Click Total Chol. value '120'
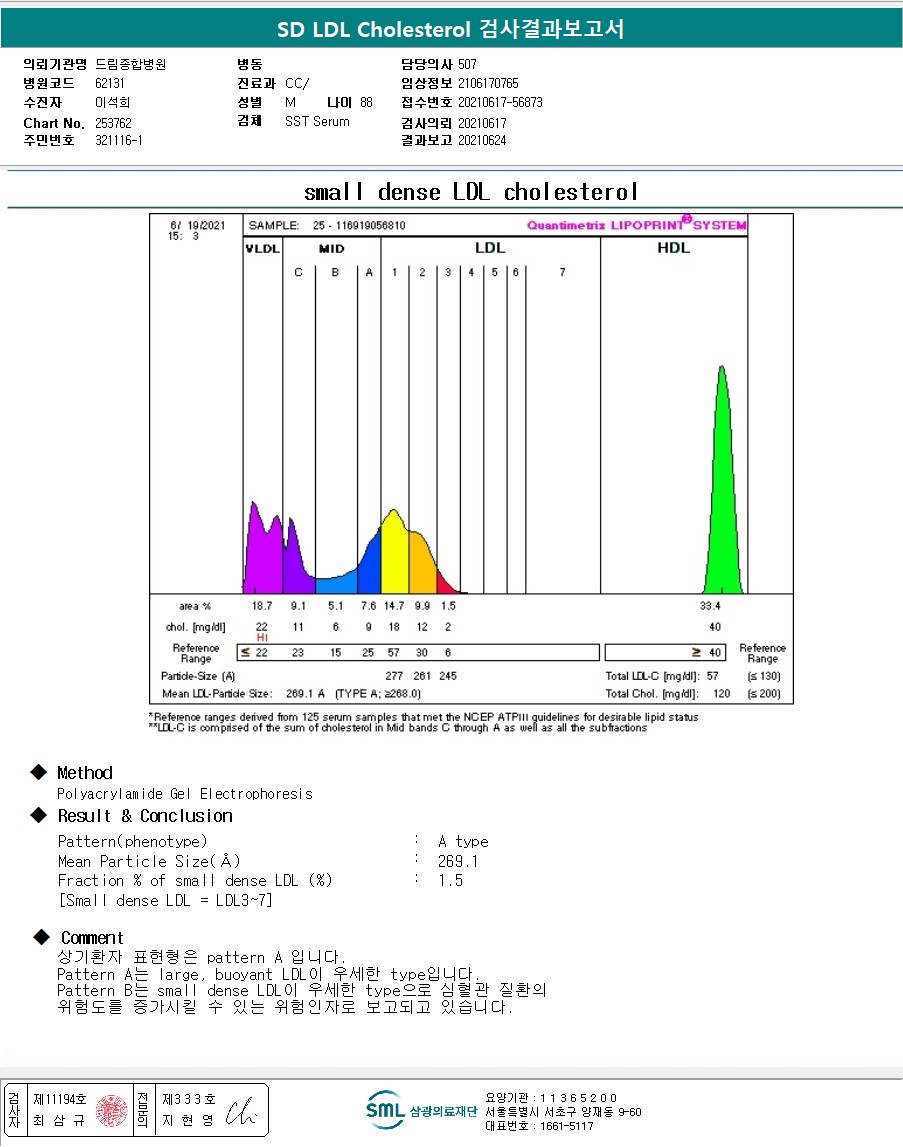This screenshot has height=1147, width=903. point(722,693)
